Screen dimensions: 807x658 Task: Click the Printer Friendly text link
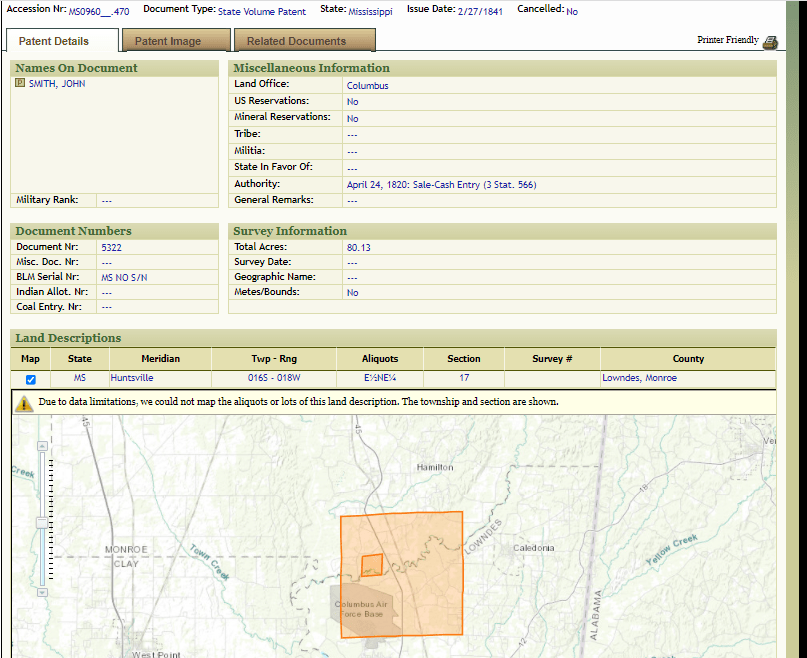point(727,40)
